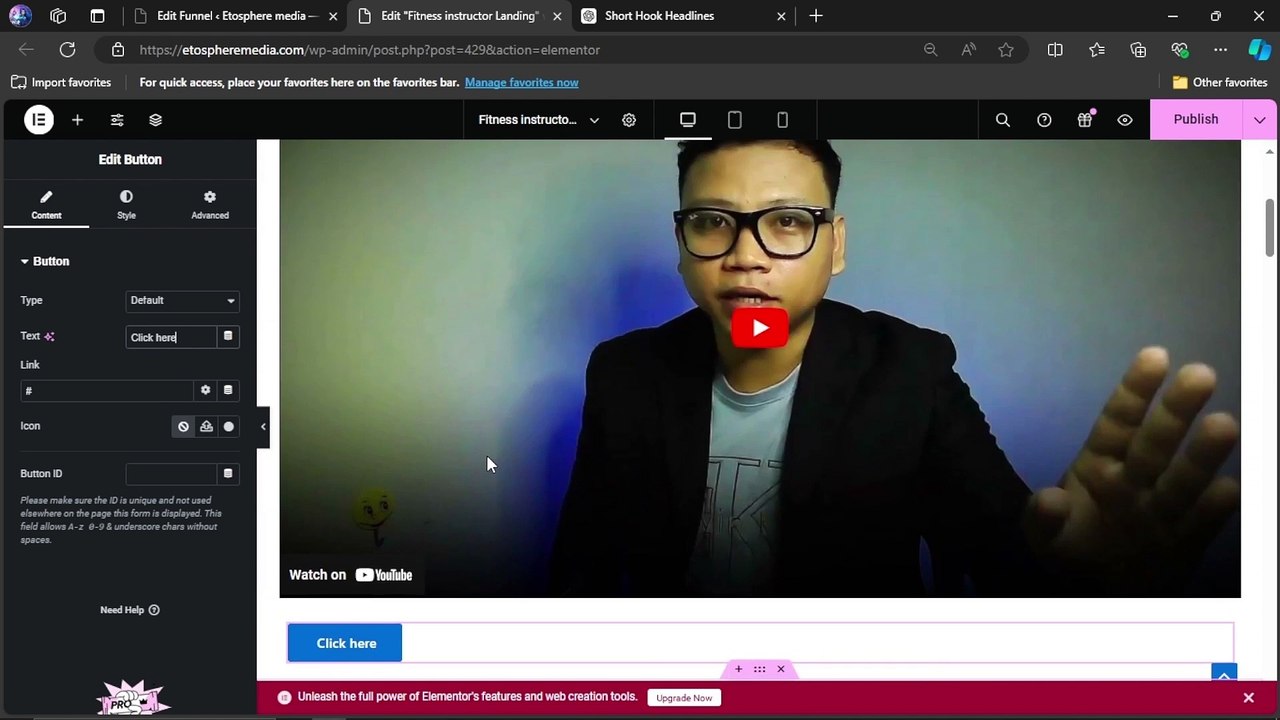This screenshot has width=1280, height=720.
Task: Open the Structure layers panel
Action: point(155,120)
